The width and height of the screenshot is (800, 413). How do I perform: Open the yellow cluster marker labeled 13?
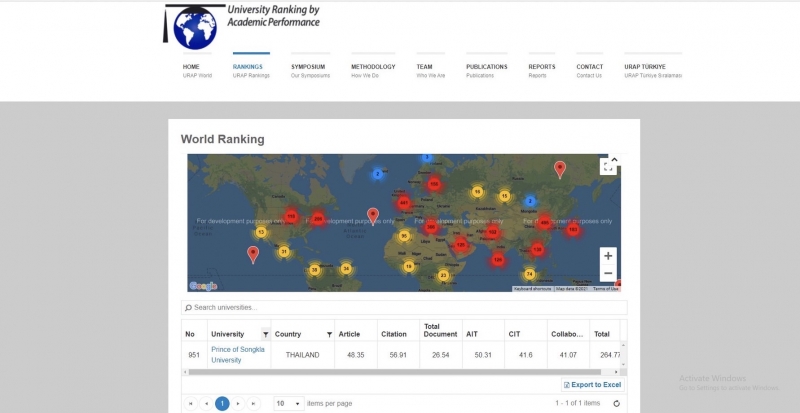click(261, 232)
